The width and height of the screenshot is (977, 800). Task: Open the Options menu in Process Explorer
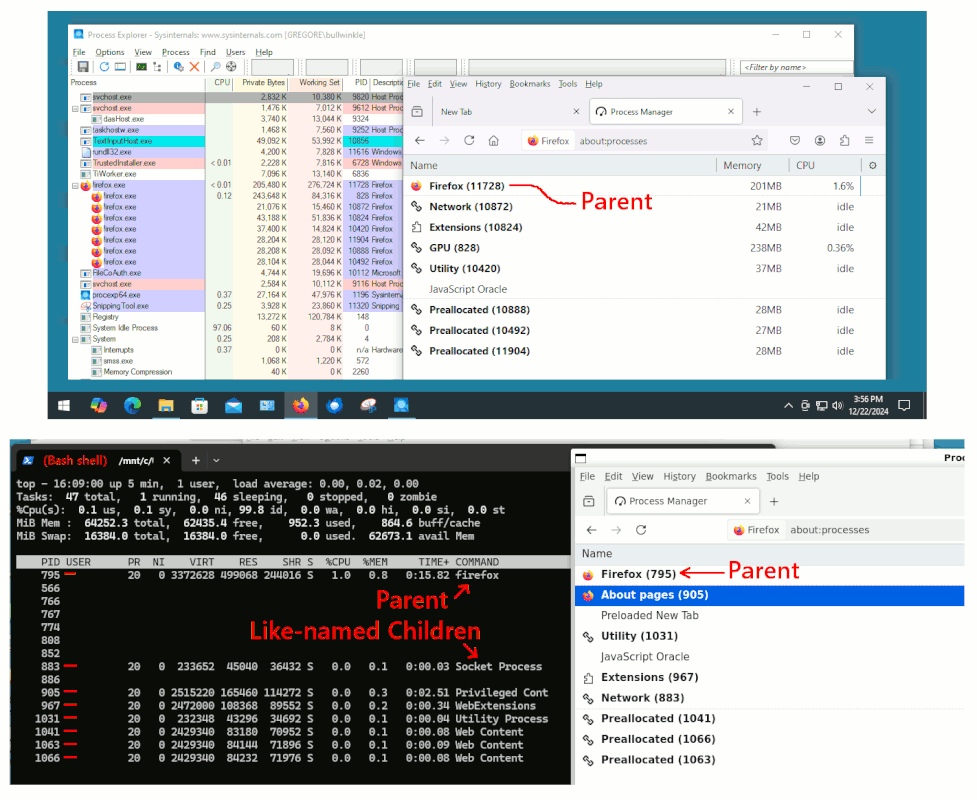click(x=110, y=52)
